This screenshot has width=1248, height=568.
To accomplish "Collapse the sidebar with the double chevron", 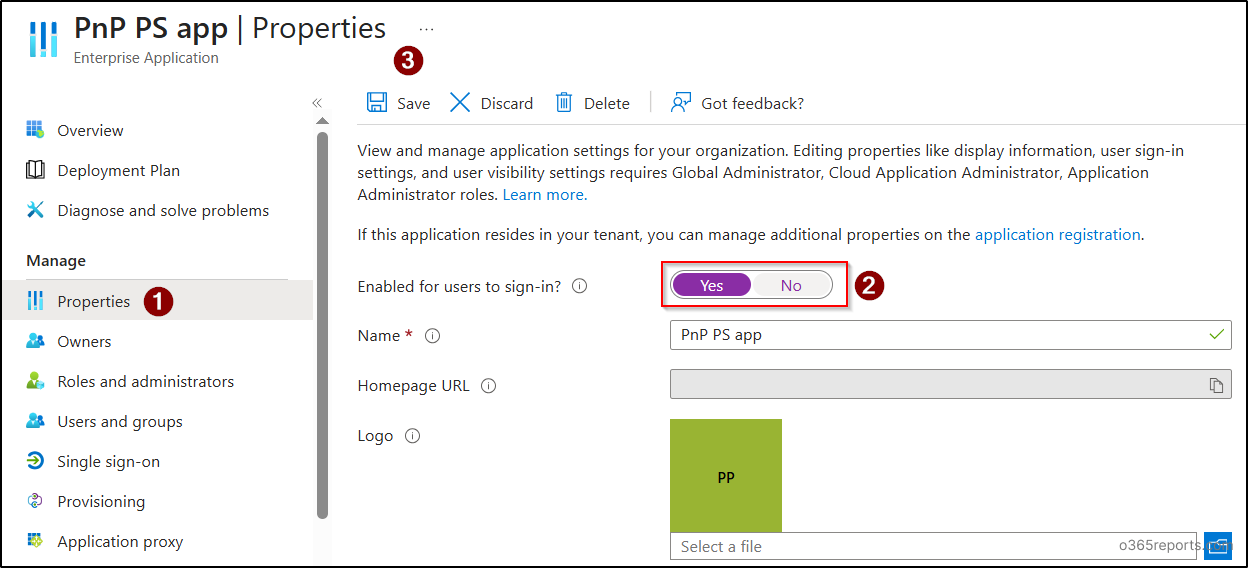I will 317,102.
